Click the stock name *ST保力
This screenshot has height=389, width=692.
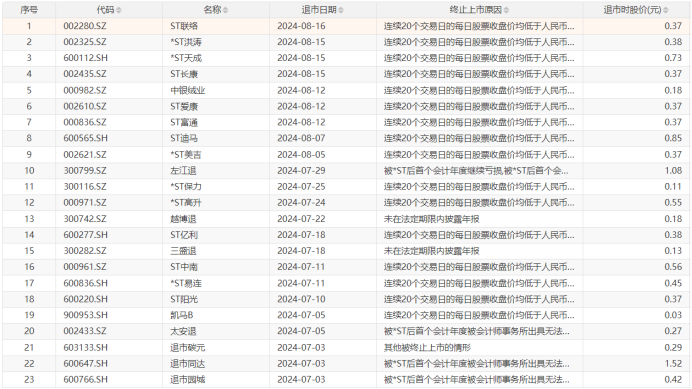(x=186, y=187)
